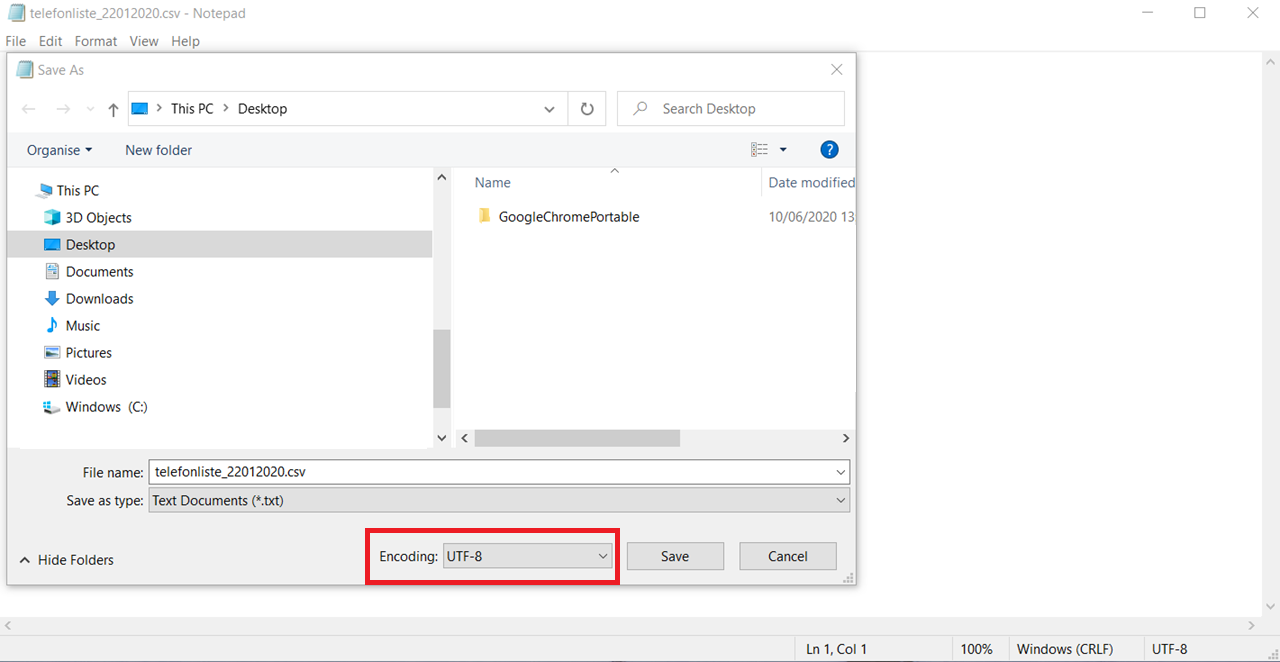Click the horizontal scrollbar in file list
The image size is (1280, 662).
click(577, 438)
